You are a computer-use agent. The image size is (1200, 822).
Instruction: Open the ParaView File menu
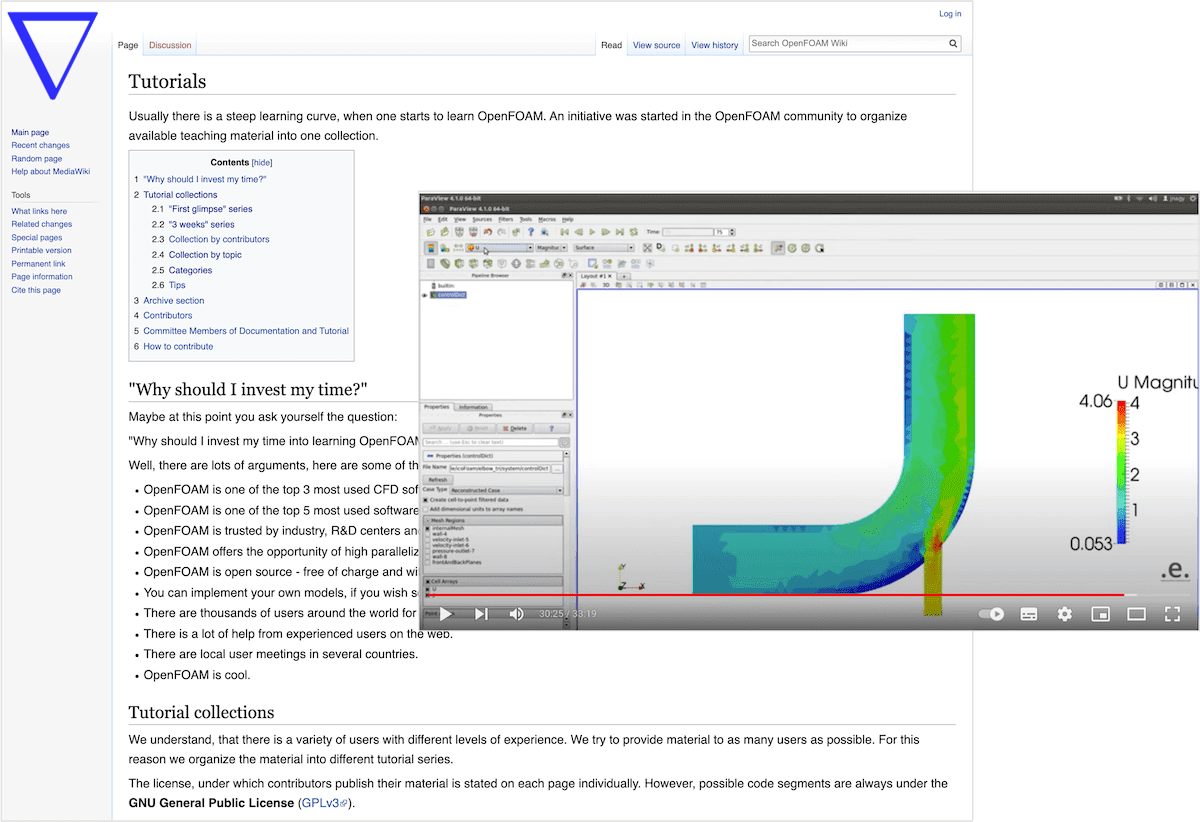[x=427, y=218]
